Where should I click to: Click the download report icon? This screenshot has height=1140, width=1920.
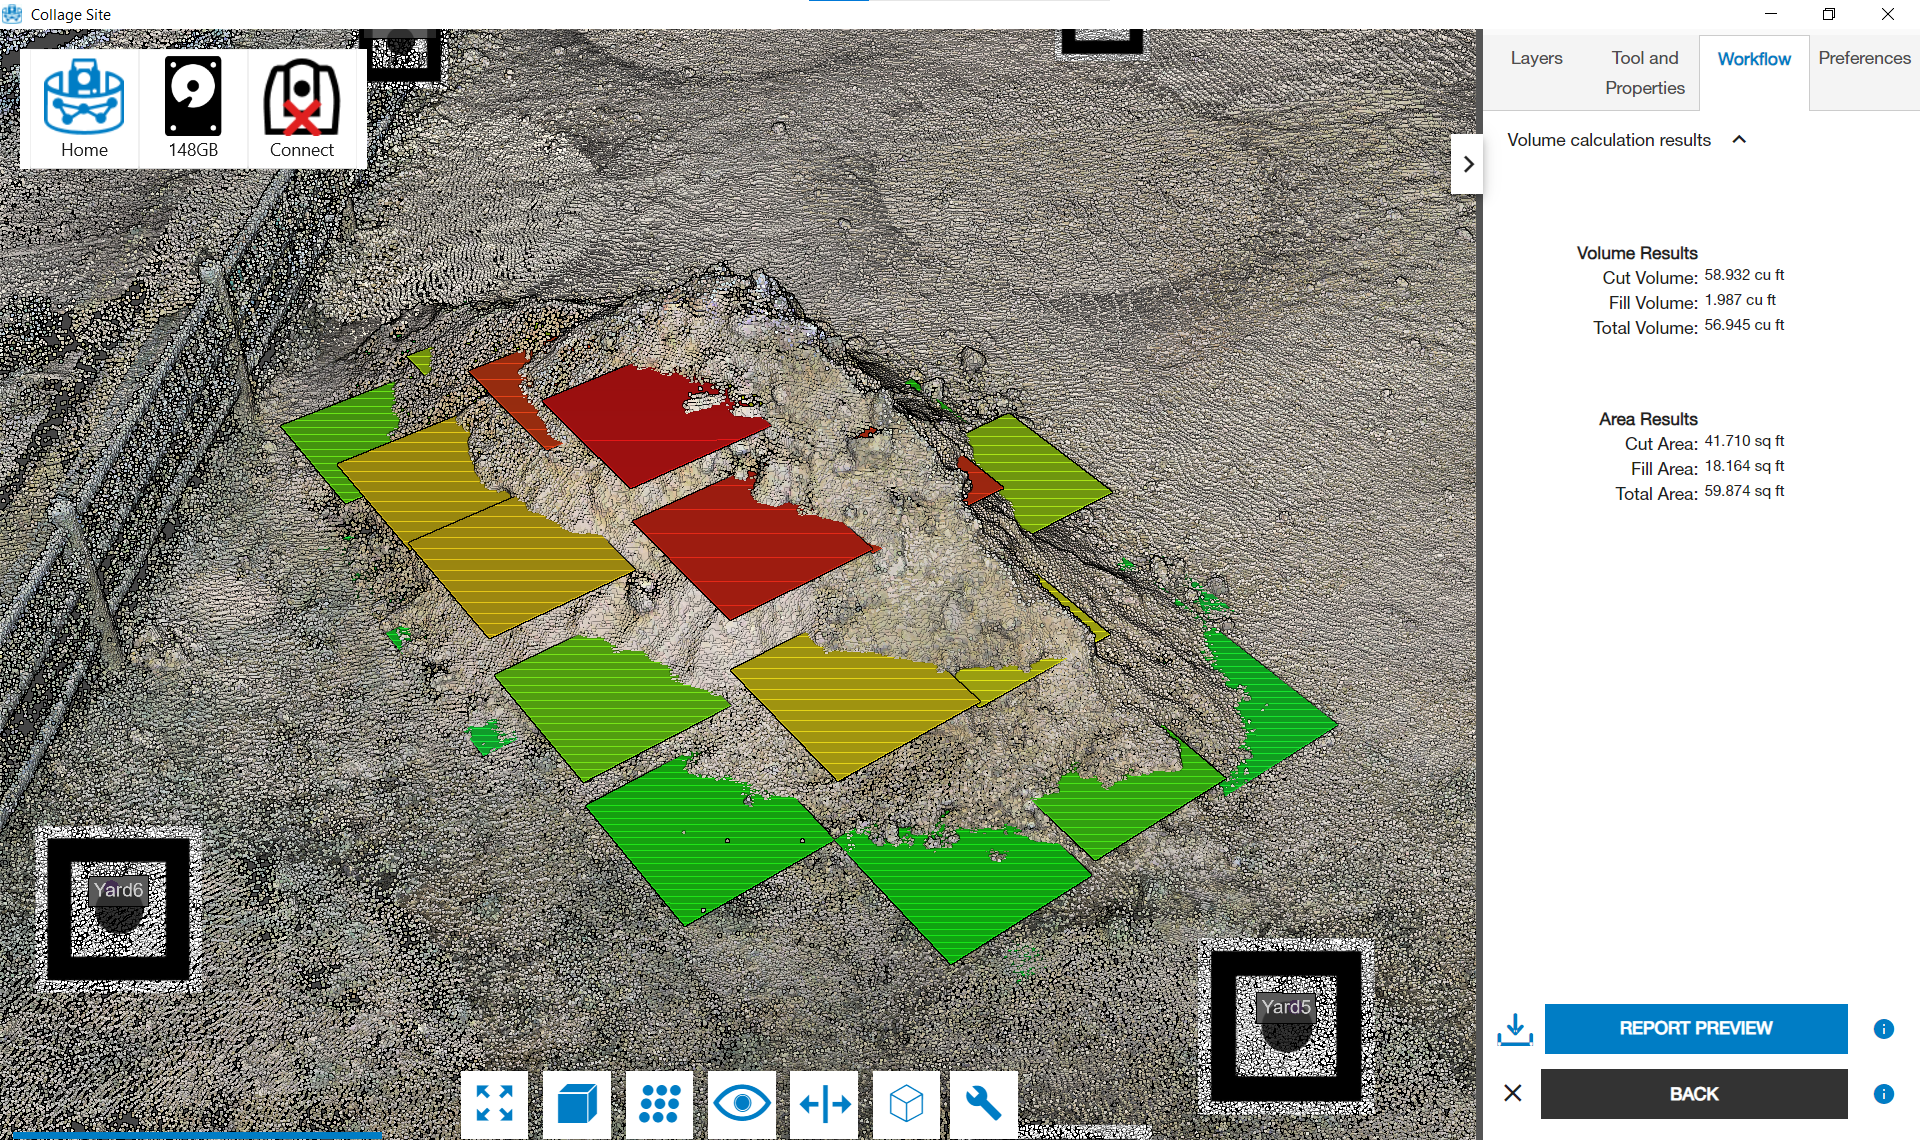click(1515, 1029)
